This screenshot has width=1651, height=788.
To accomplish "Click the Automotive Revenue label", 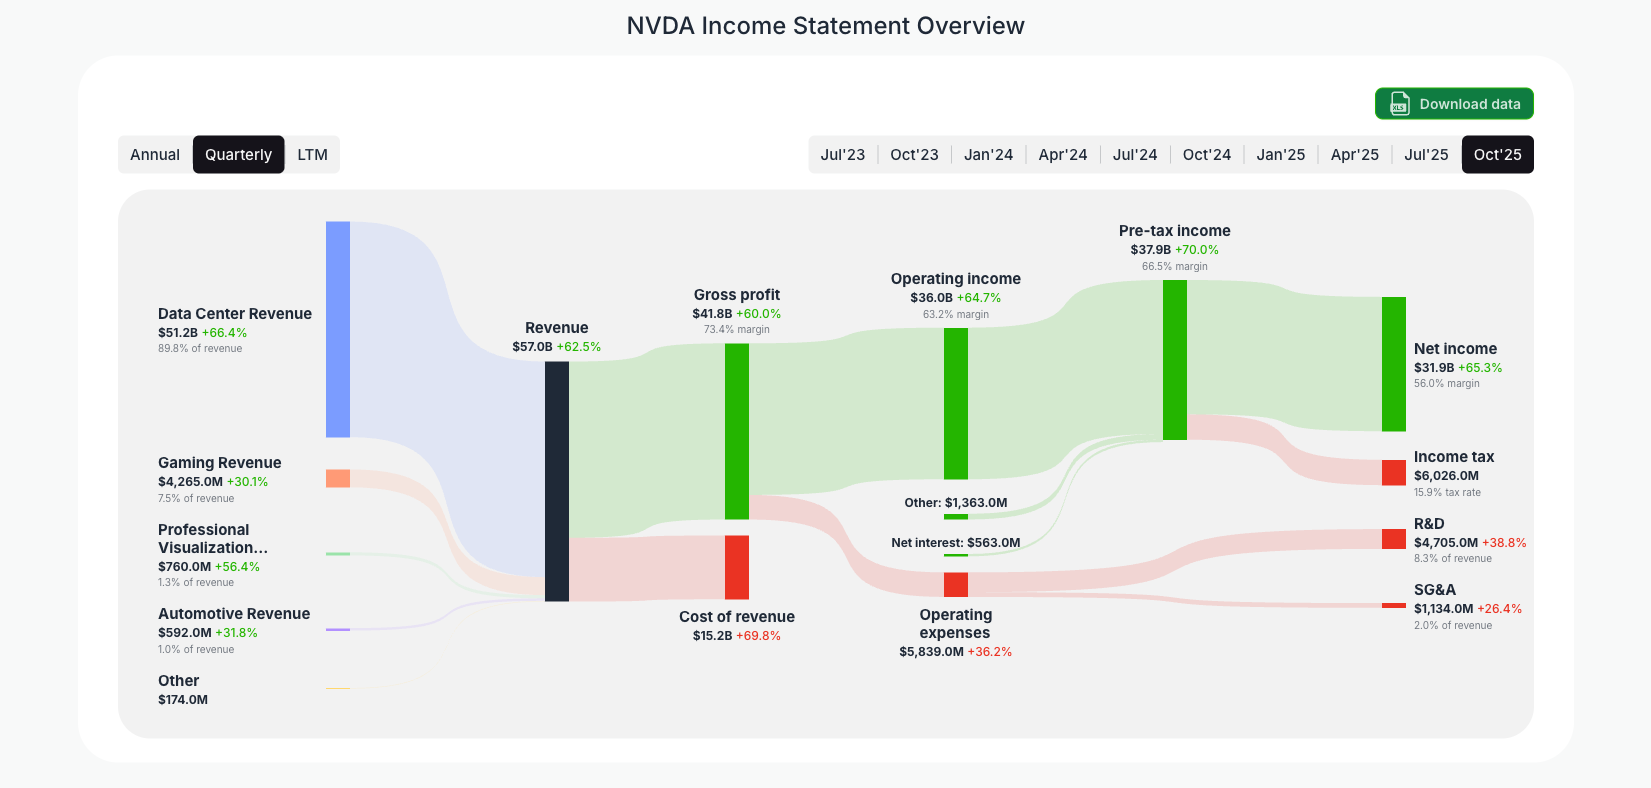I will [234, 614].
